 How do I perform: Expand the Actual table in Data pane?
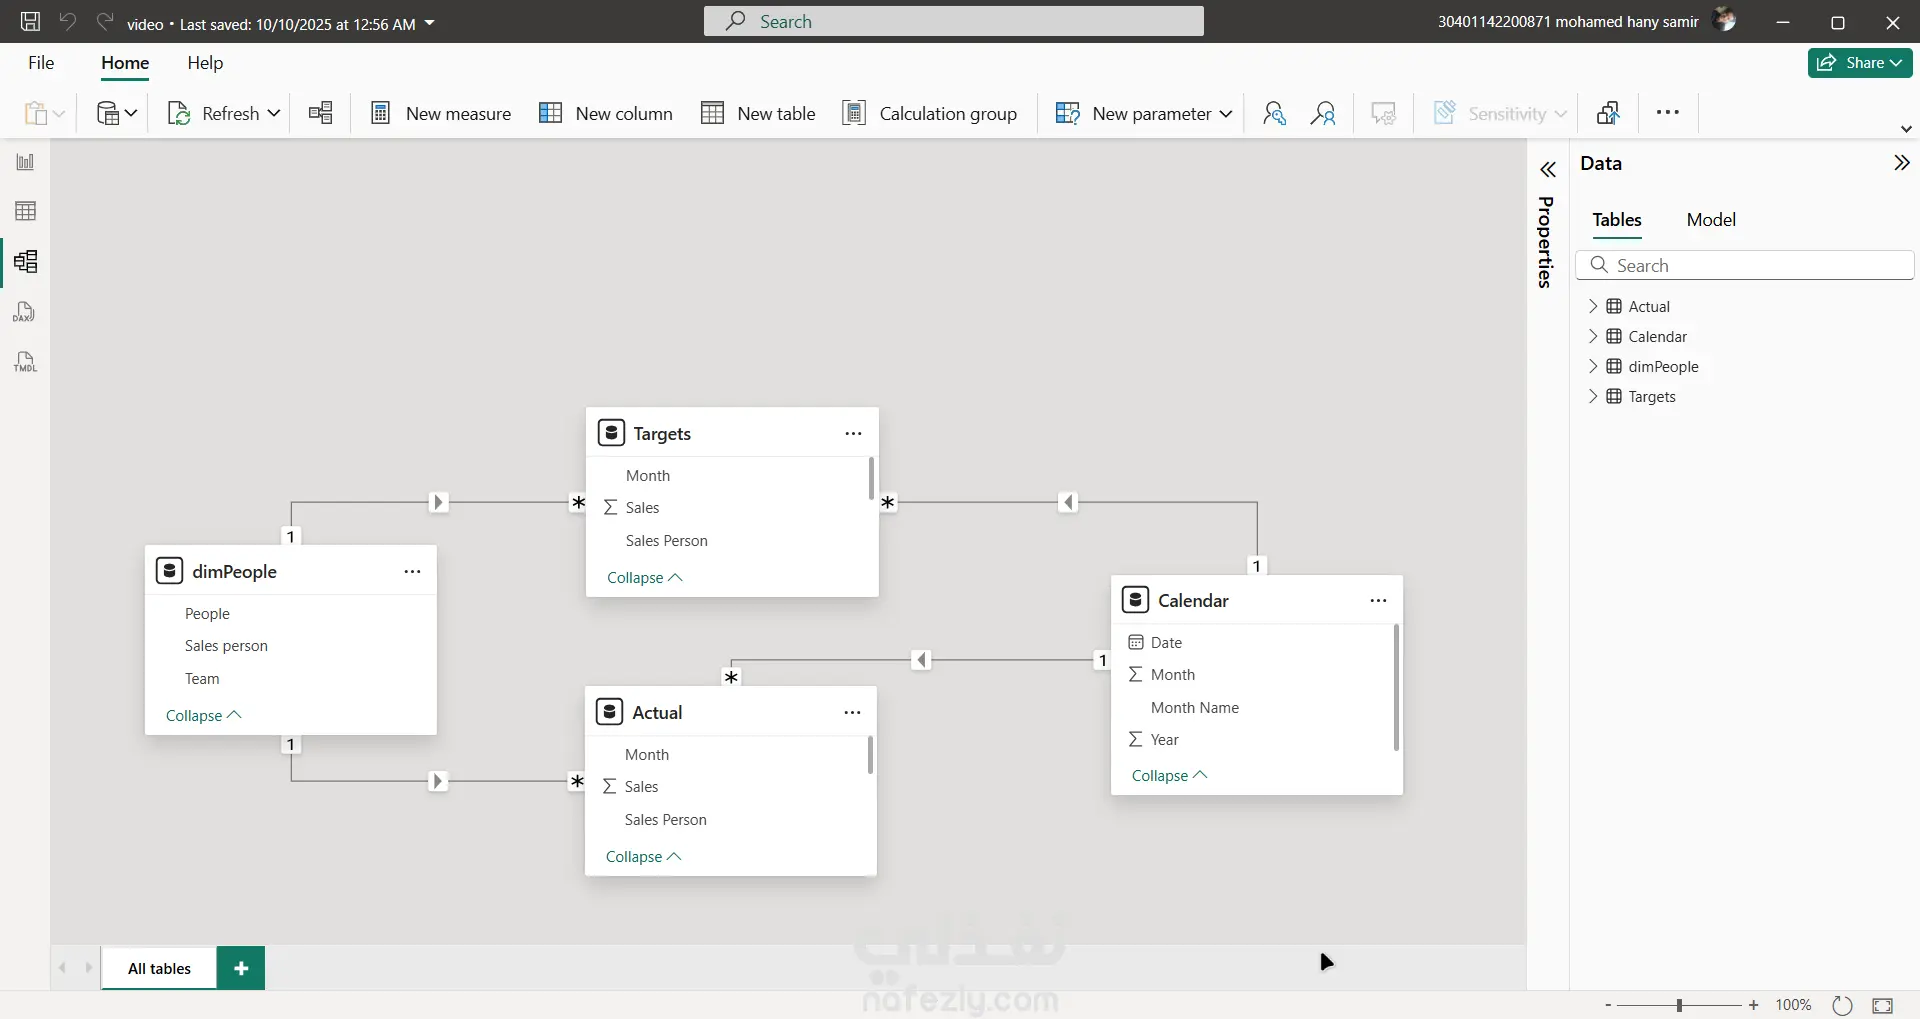coord(1593,307)
